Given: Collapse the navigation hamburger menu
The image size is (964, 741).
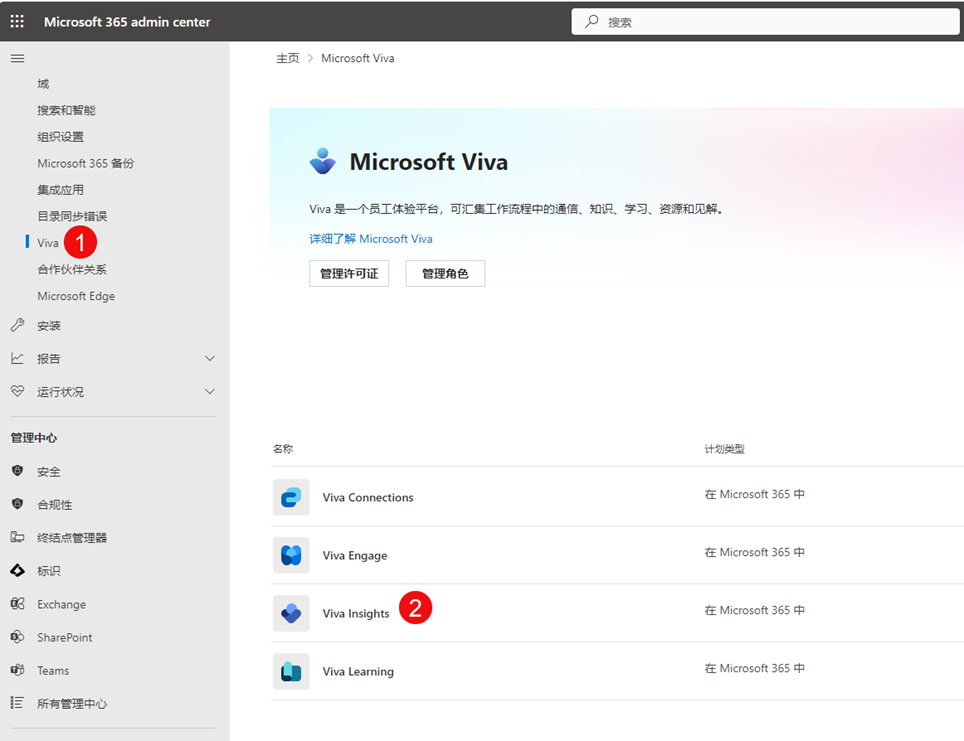Looking at the screenshot, I should 17,58.
